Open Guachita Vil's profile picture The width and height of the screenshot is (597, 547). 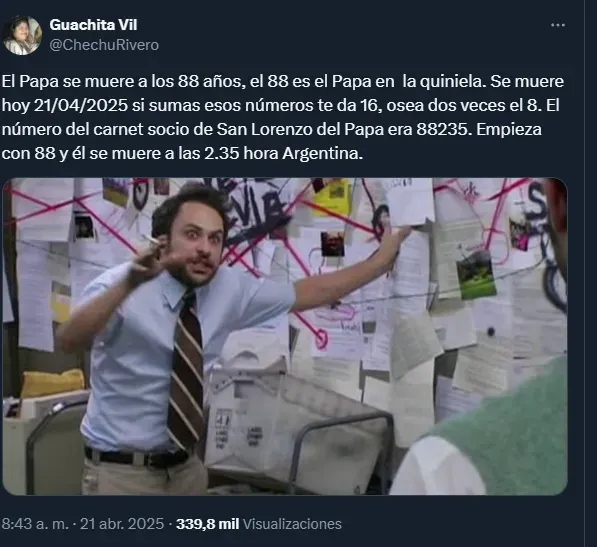pos(22,35)
